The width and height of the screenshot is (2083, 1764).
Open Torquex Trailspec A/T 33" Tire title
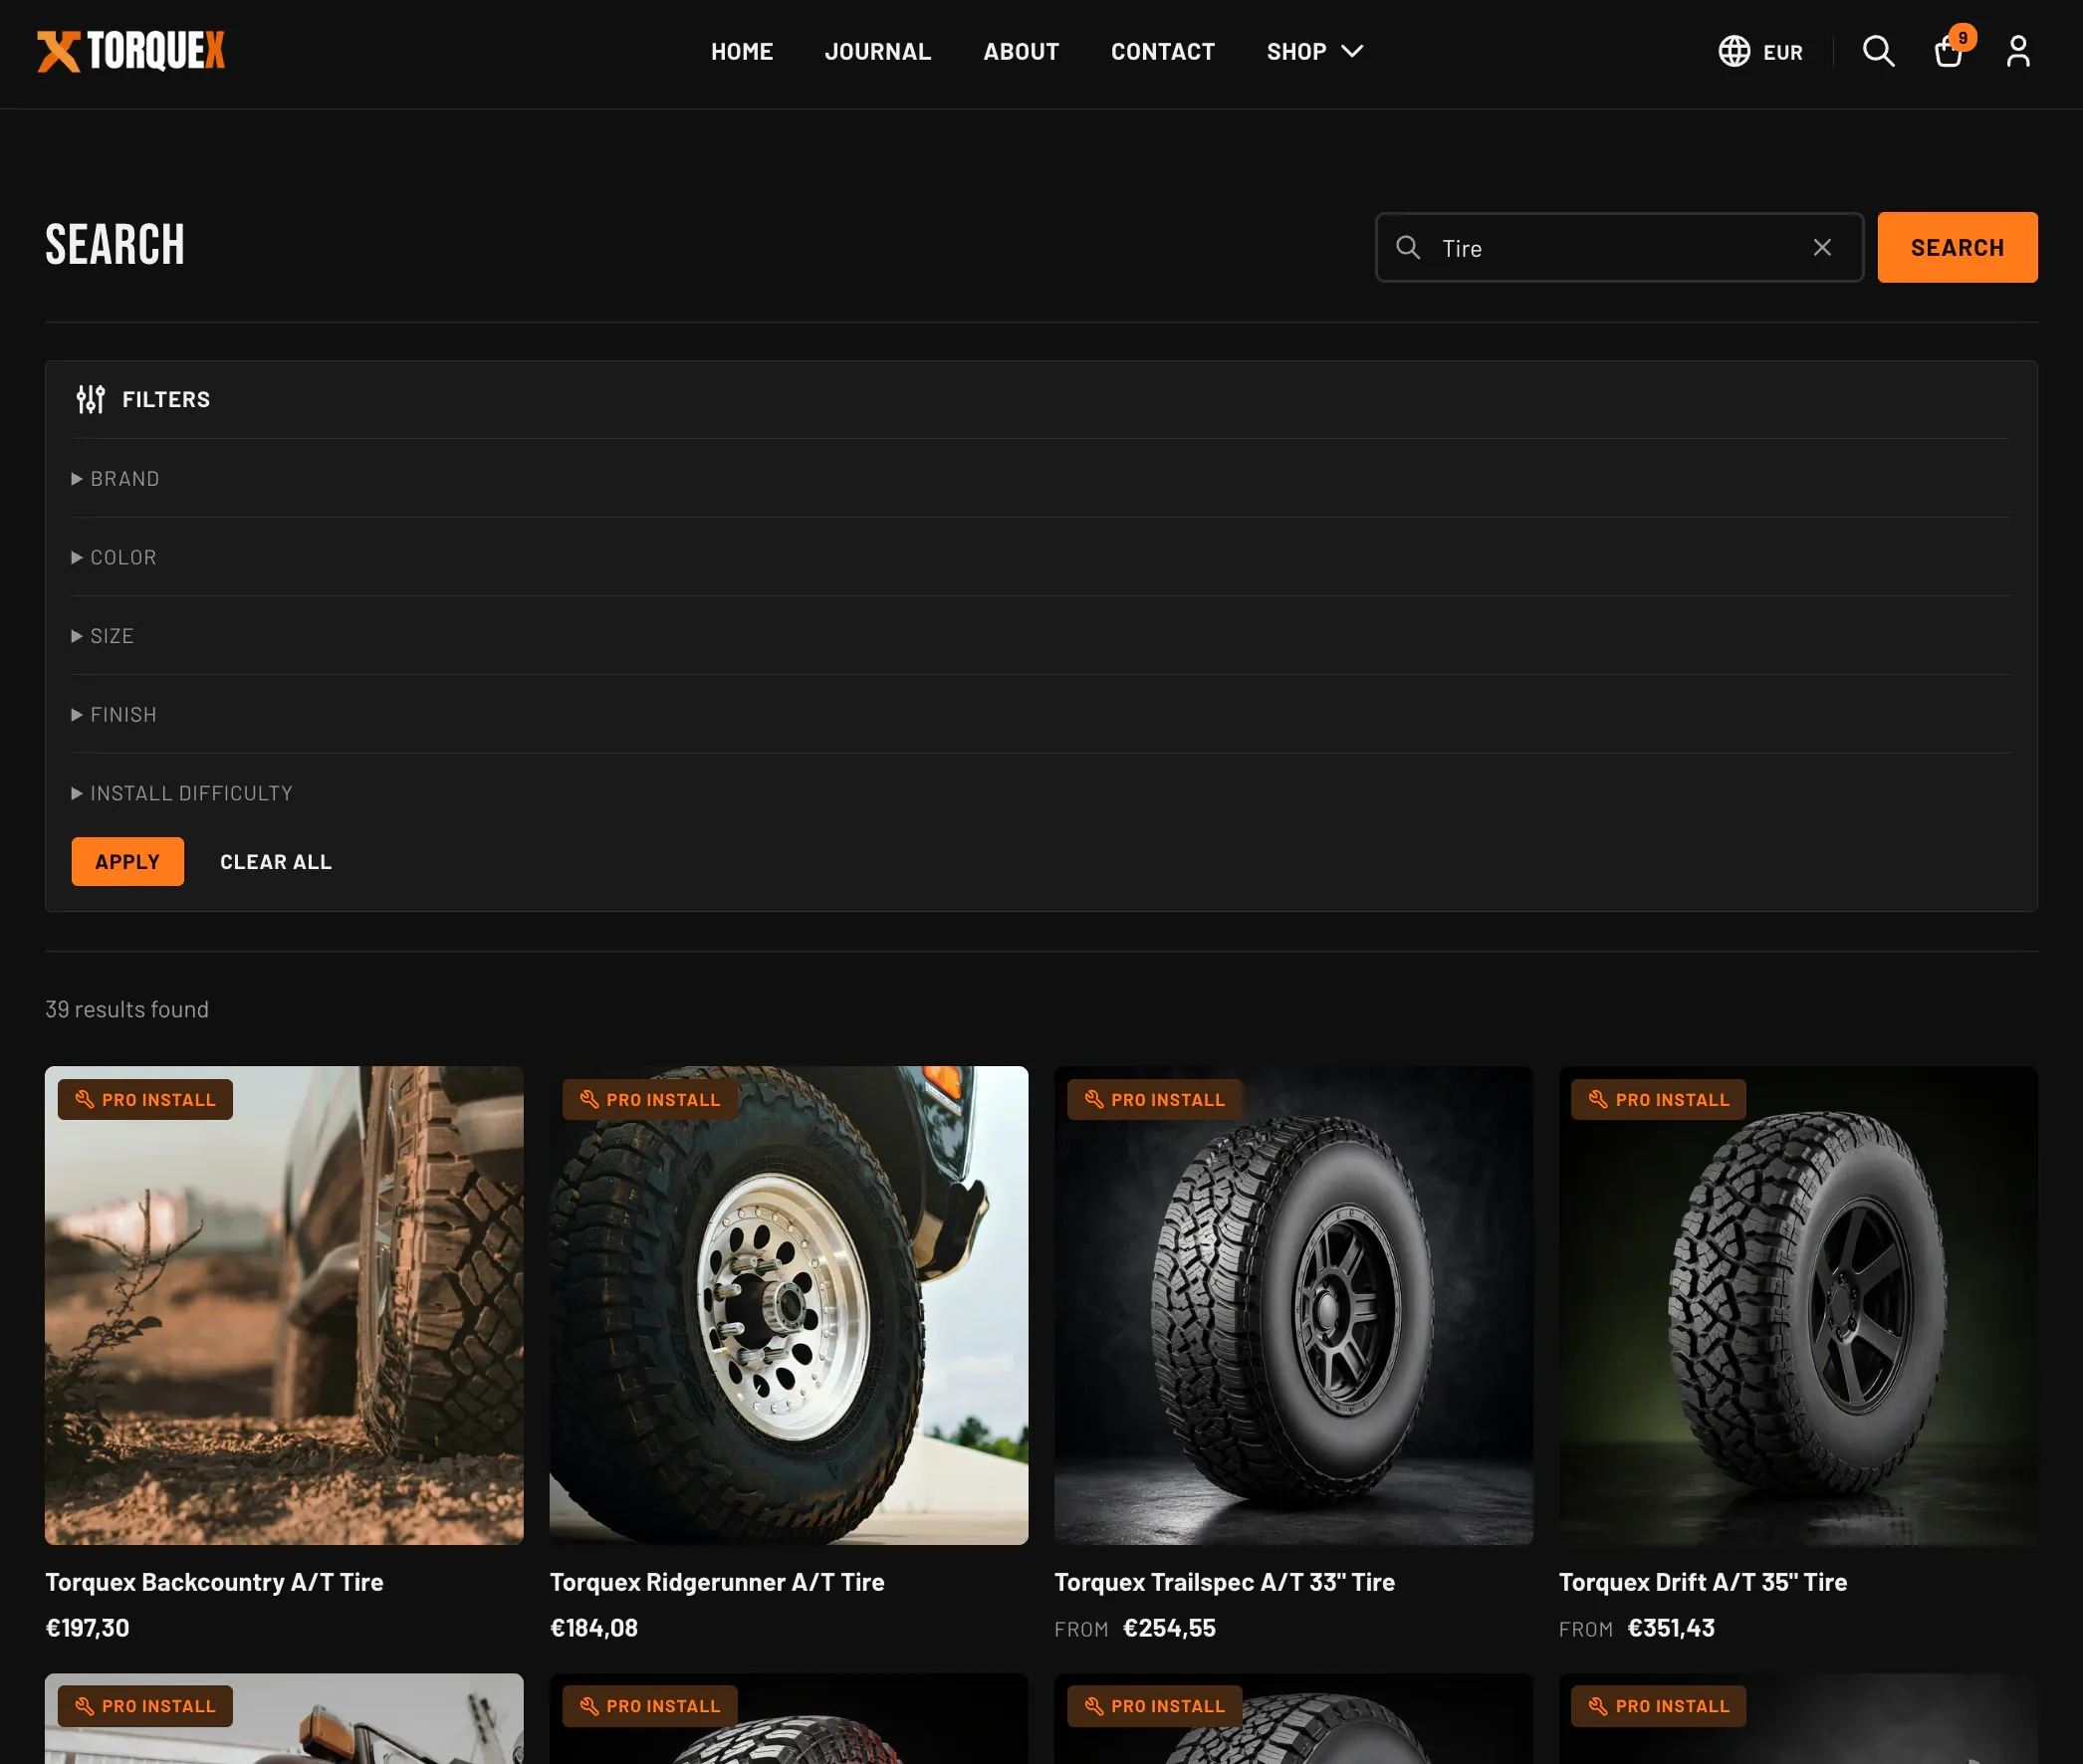(1224, 1582)
